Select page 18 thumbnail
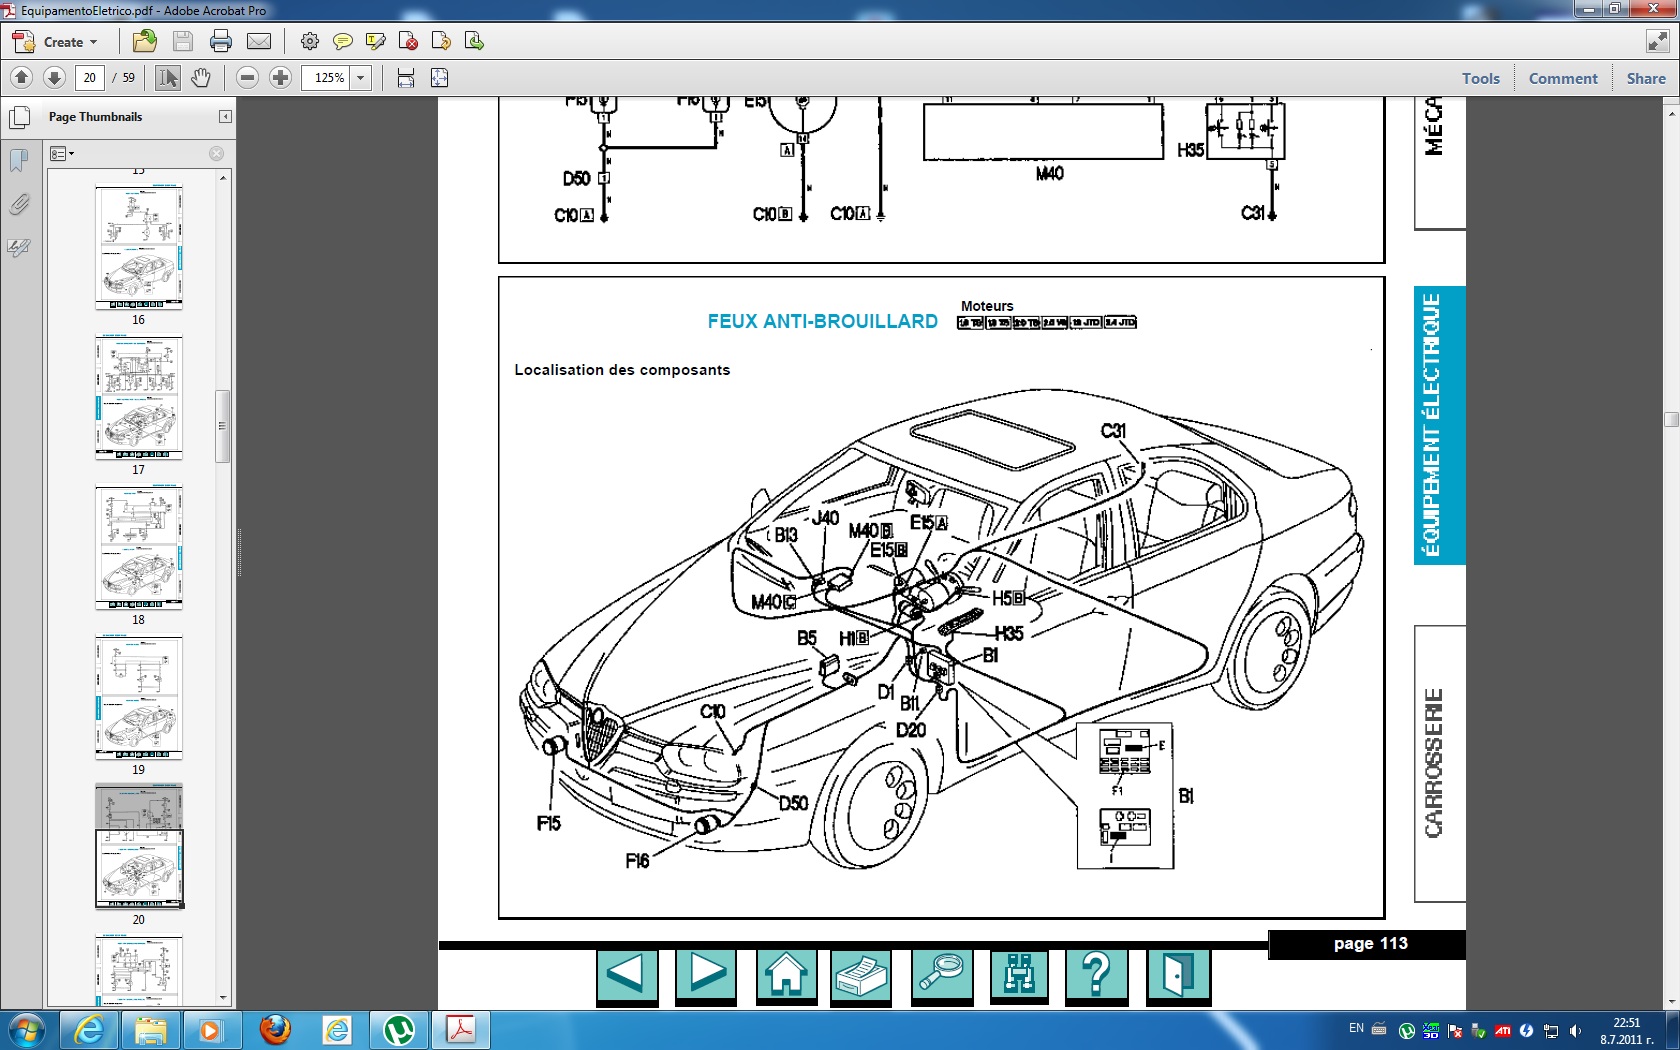 139,548
